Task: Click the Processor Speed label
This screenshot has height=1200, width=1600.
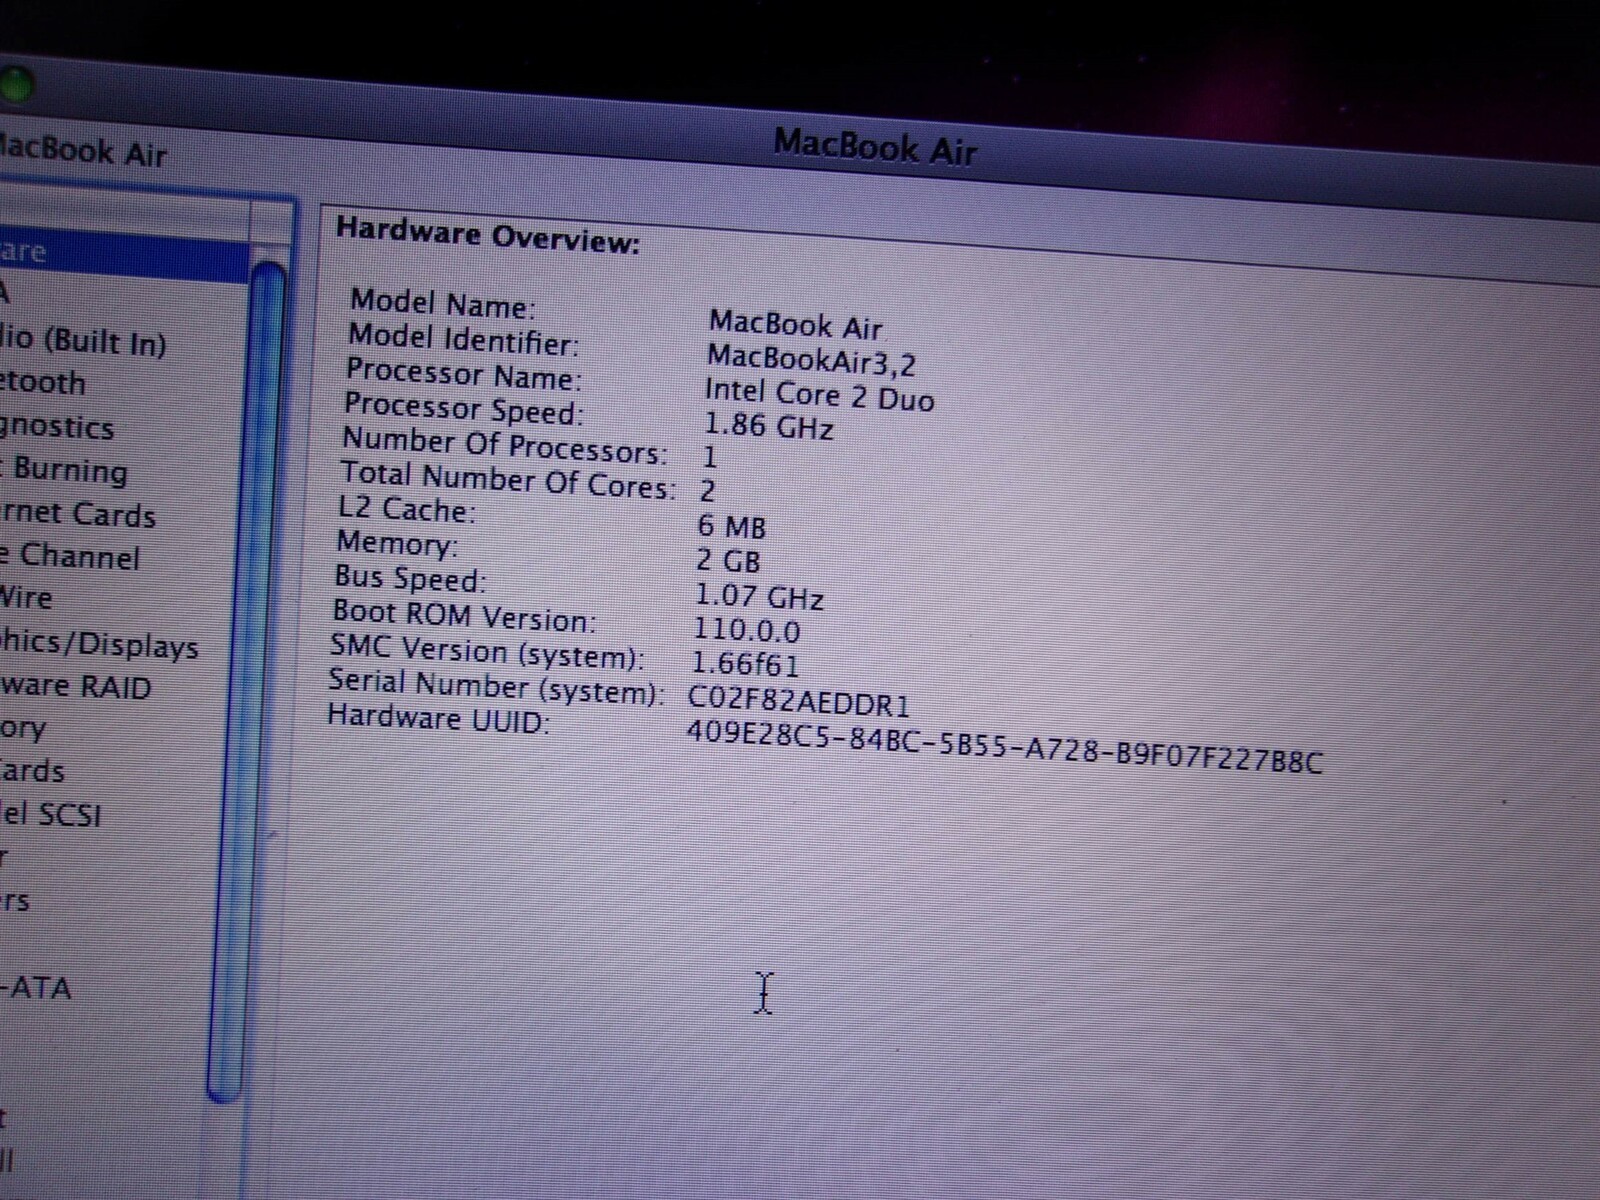Action: (464, 408)
